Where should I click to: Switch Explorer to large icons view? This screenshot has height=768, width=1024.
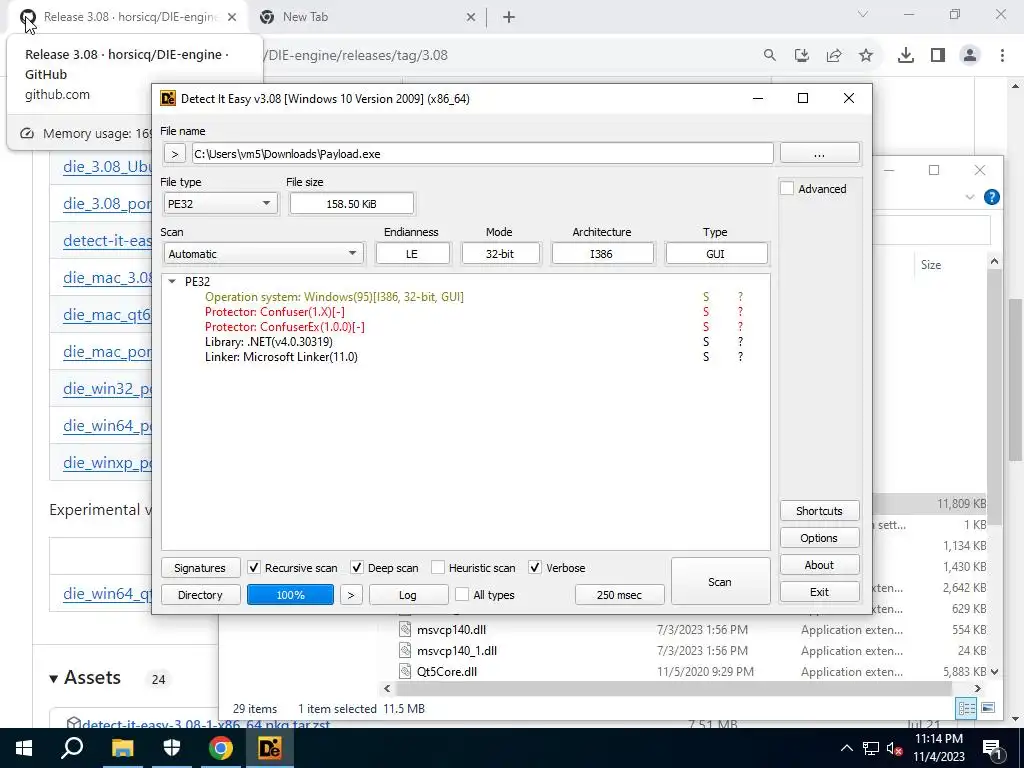coord(988,709)
